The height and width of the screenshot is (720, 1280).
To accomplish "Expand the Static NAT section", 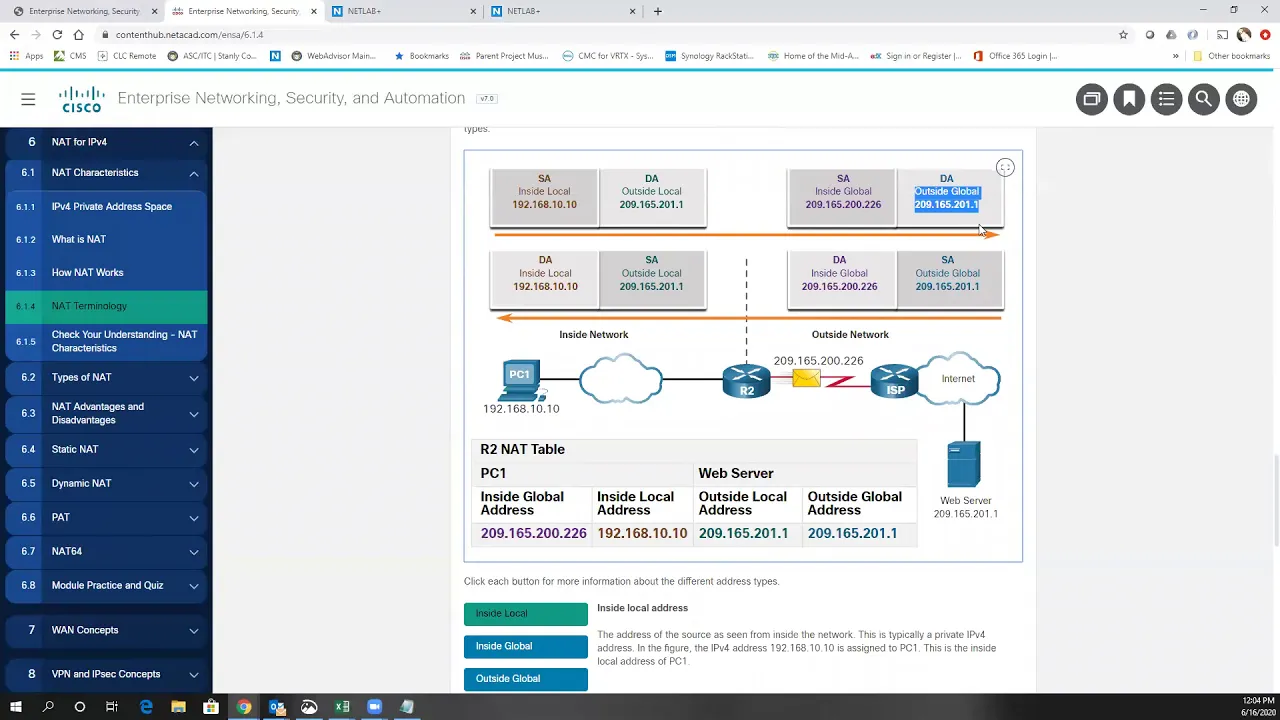I will (194, 450).
